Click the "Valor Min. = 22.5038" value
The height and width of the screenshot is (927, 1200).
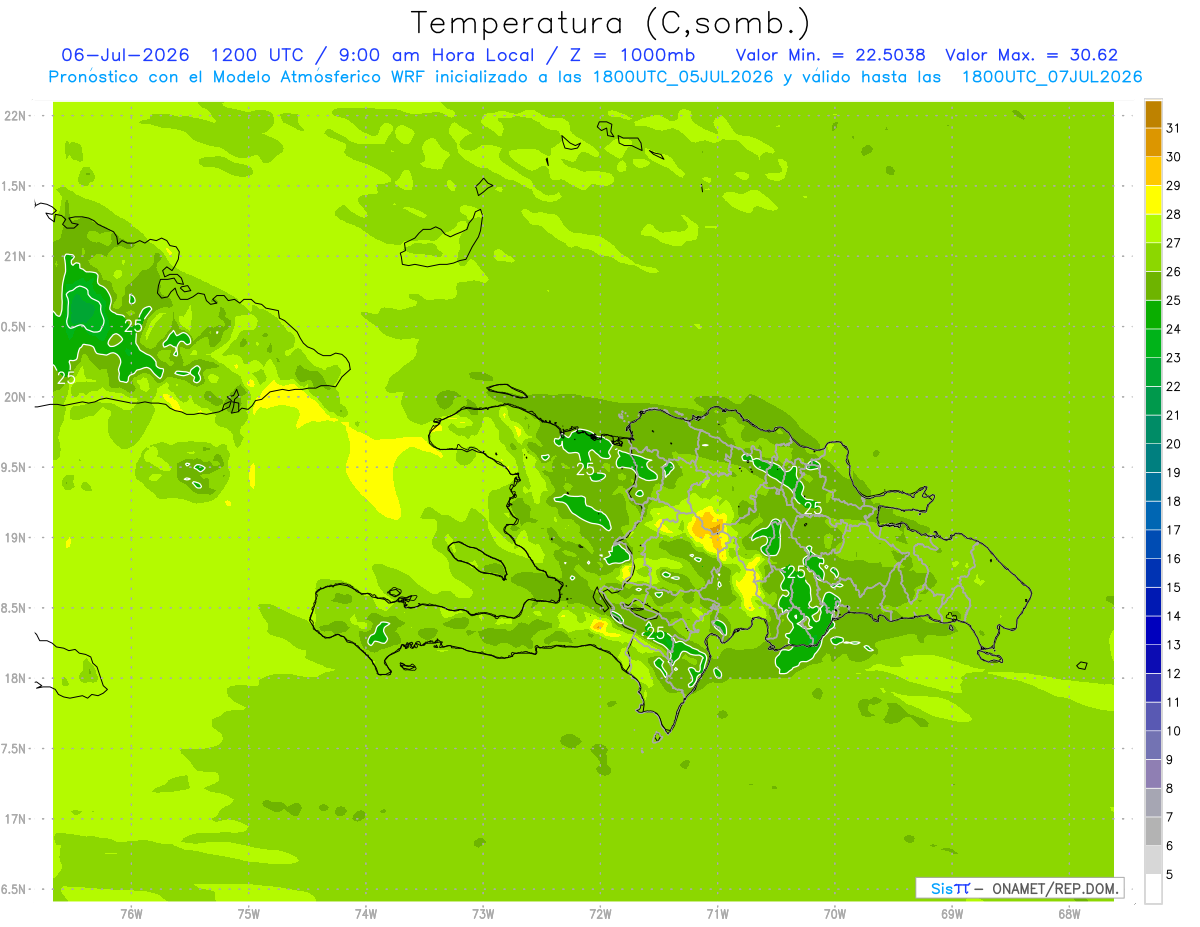(830, 55)
